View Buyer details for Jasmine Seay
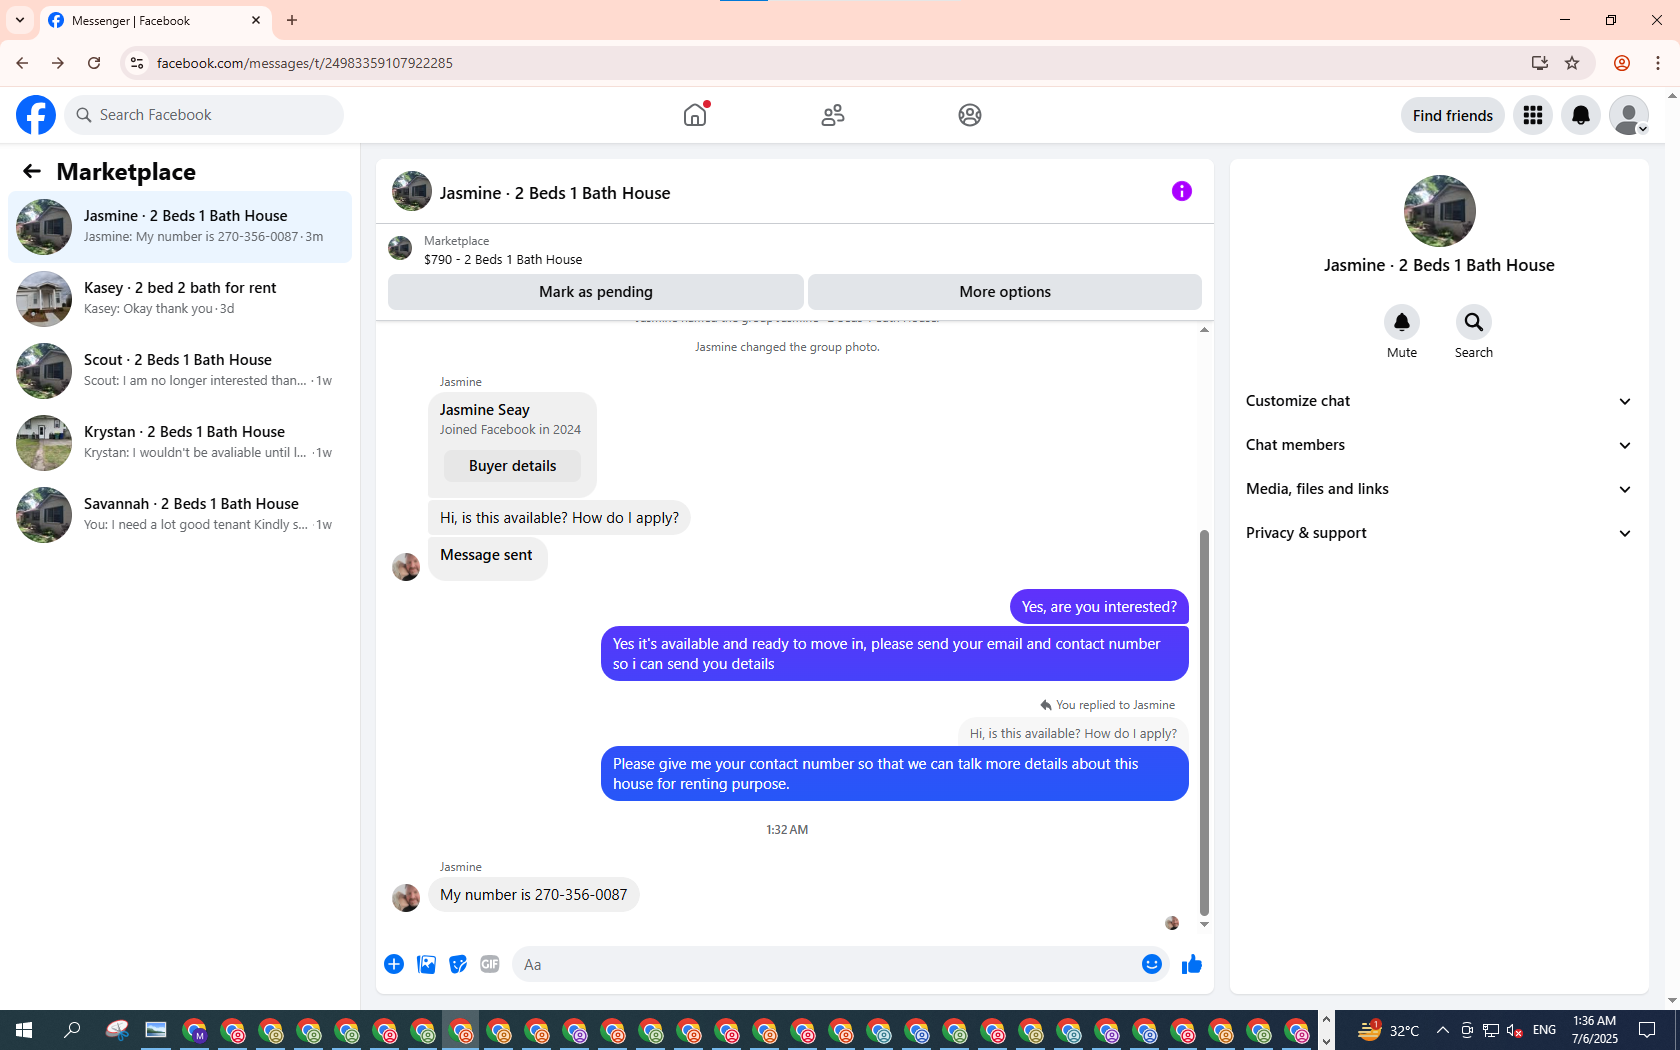Image resolution: width=1680 pixels, height=1050 pixels. [512, 466]
